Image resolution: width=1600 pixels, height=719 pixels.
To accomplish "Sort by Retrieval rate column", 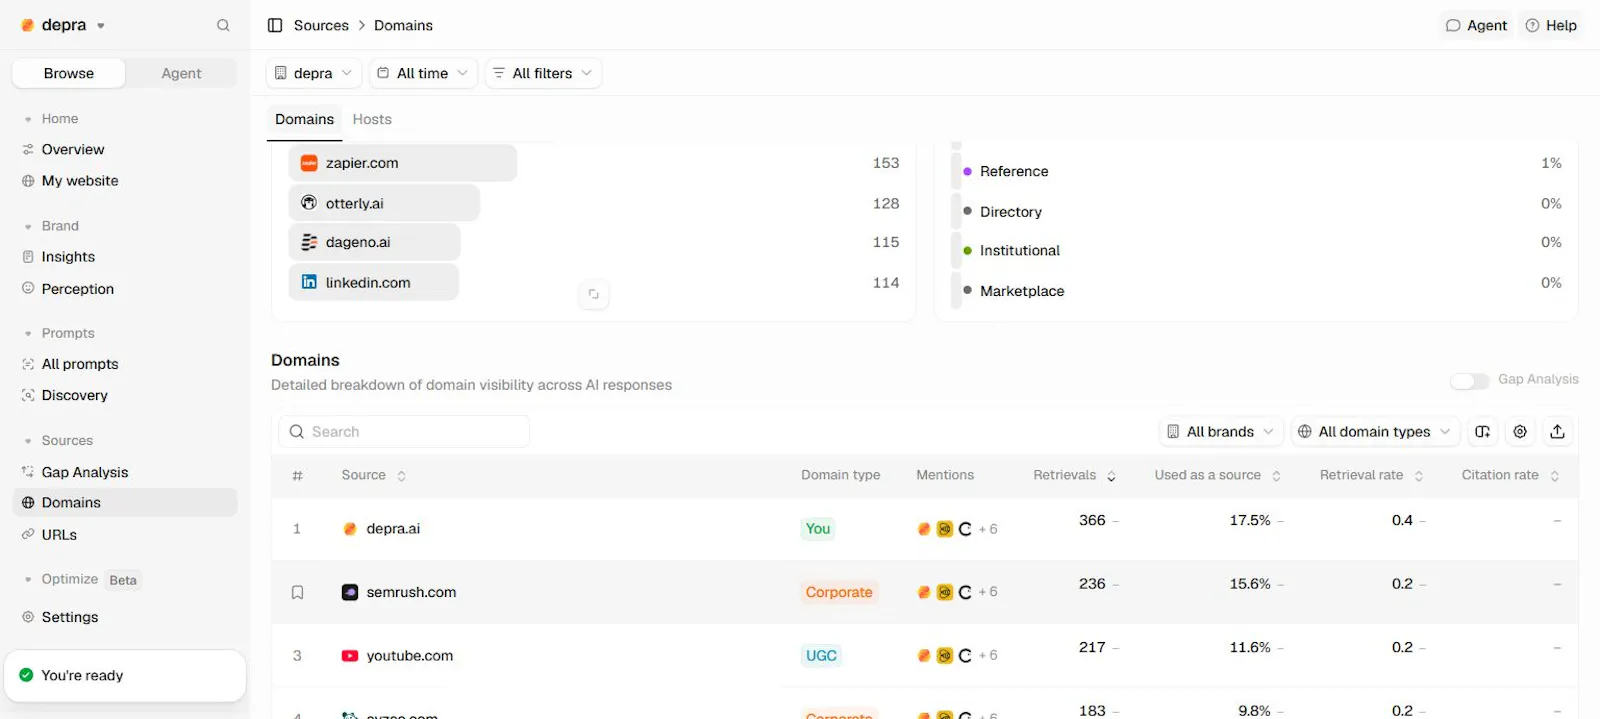I will click(x=1372, y=476).
